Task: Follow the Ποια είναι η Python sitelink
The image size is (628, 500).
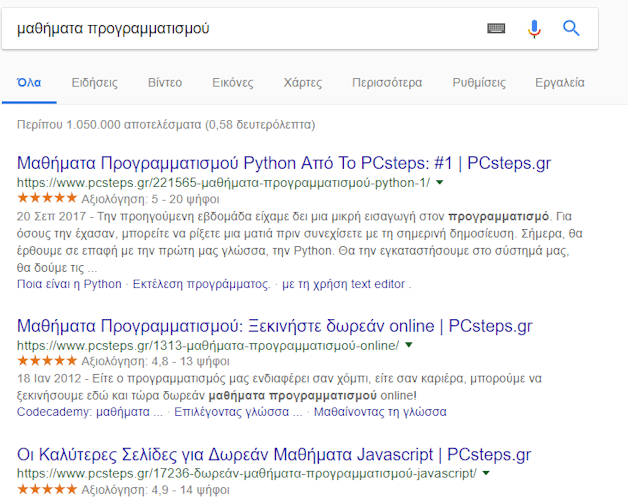Action: click(x=69, y=284)
